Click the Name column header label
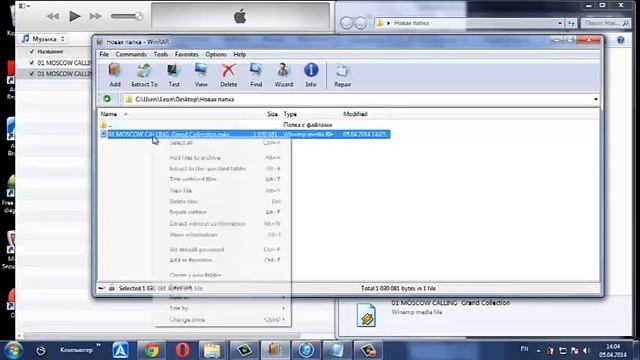Image resolution: width=640 pixels, height=360 pixels. pos(109,114)
